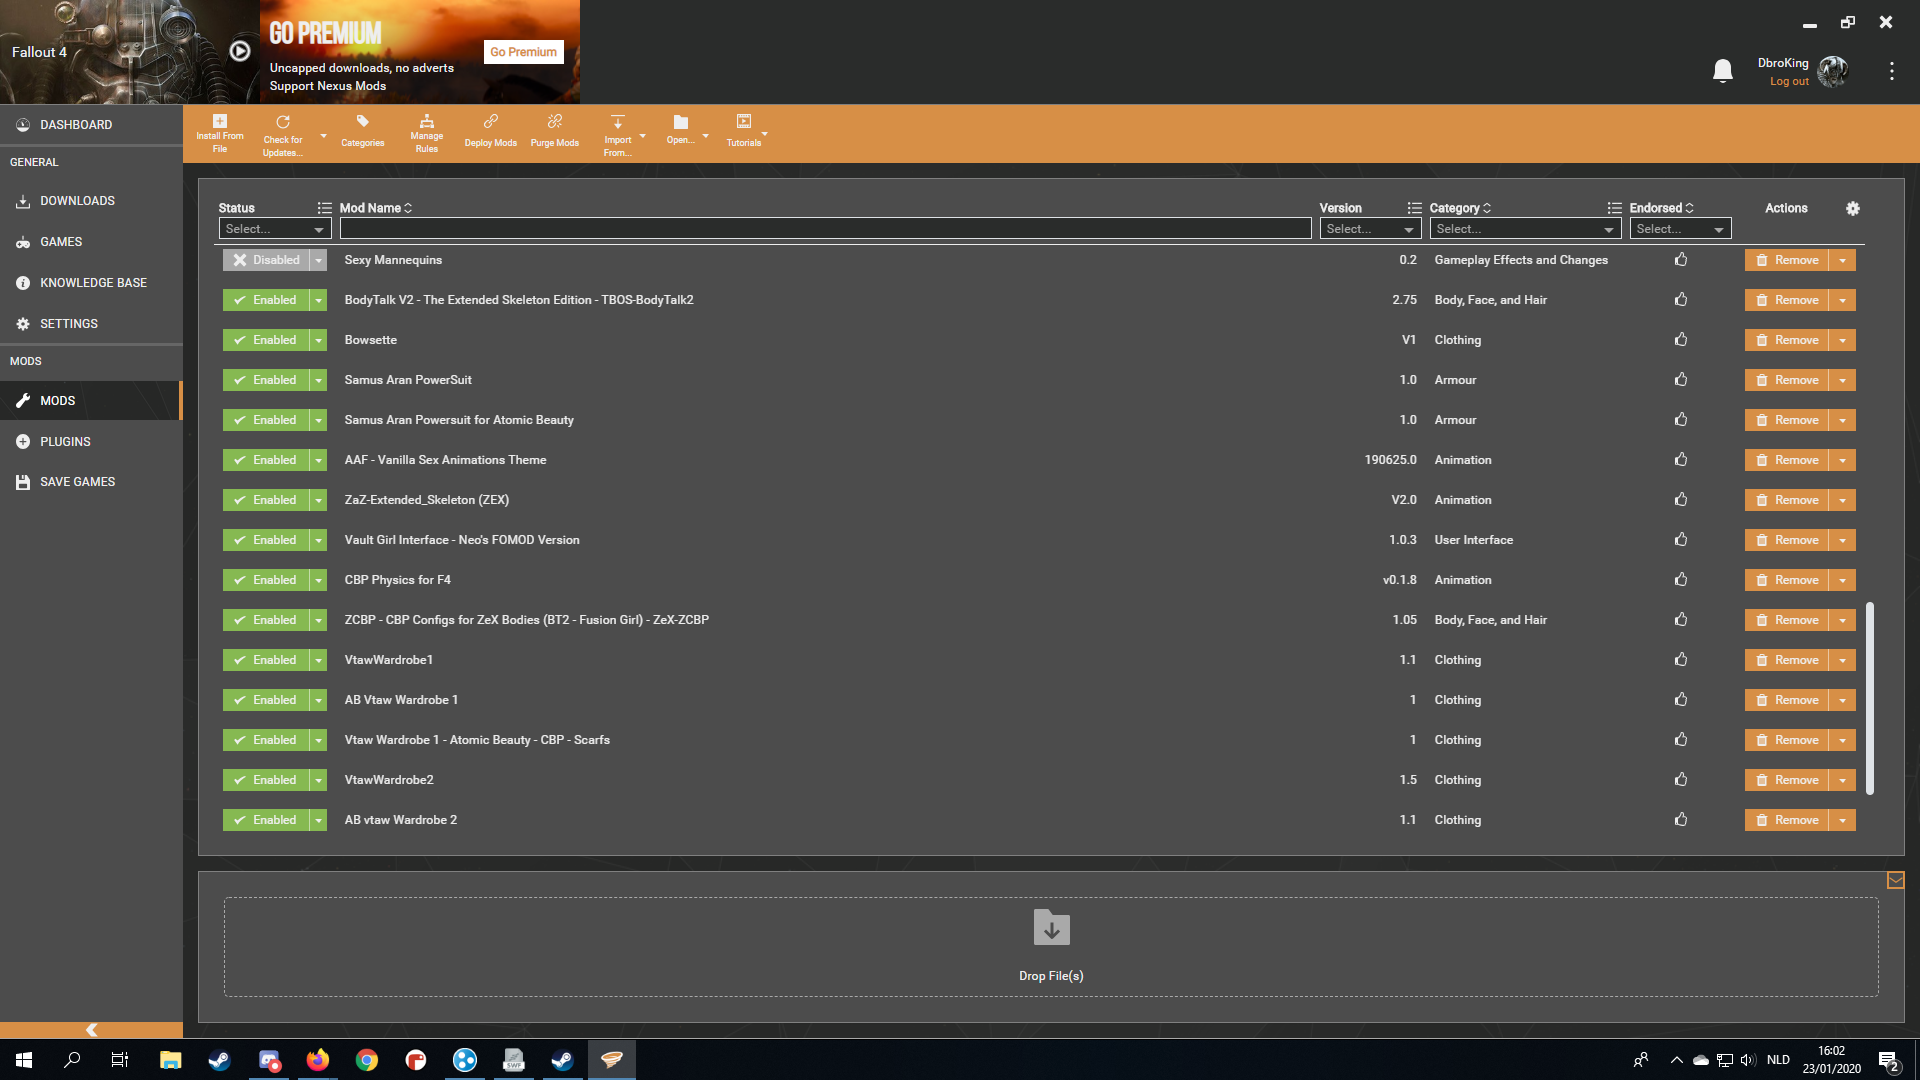This screenshot has width=1920, height=1080.
Task: Open Status filter Select dropdown
Action: [275, 229]
